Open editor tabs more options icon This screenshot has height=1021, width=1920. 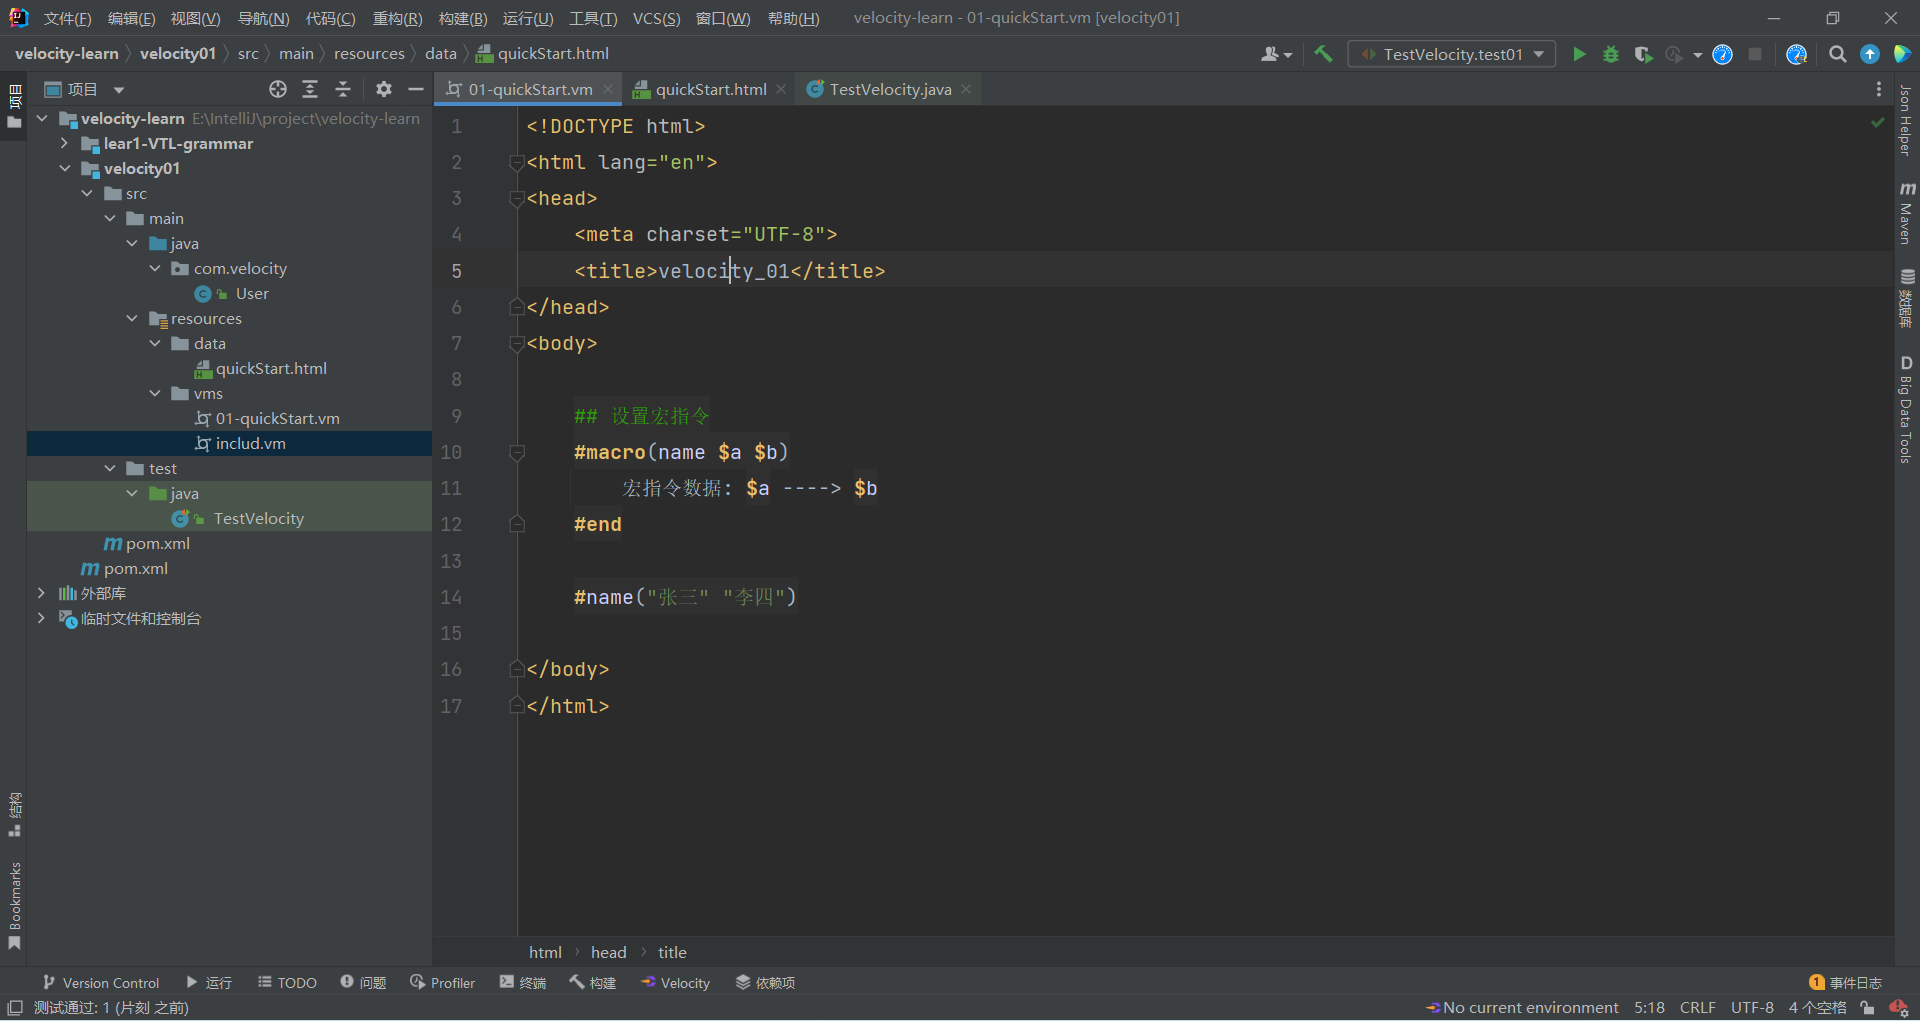coord(1879,89)
